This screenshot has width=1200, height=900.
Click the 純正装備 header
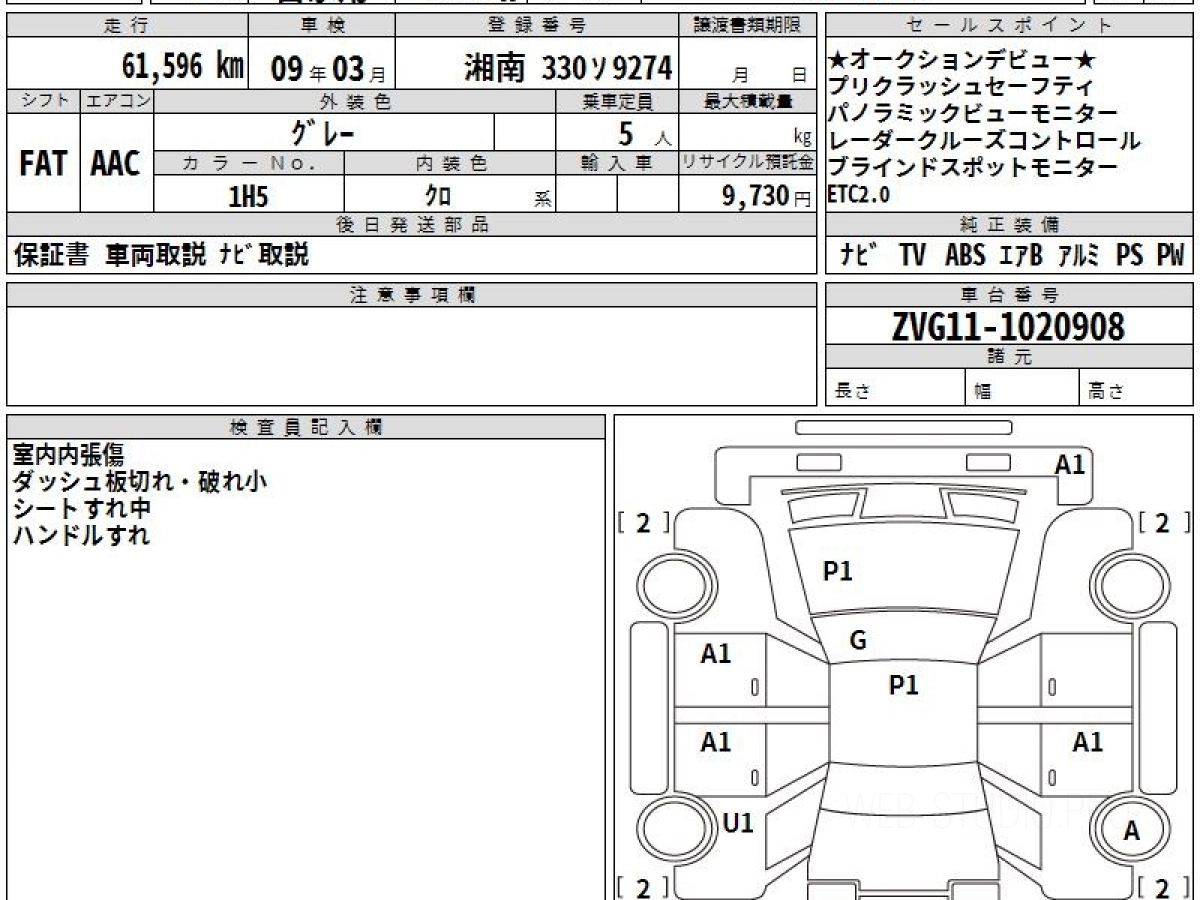coord(1009,225)
